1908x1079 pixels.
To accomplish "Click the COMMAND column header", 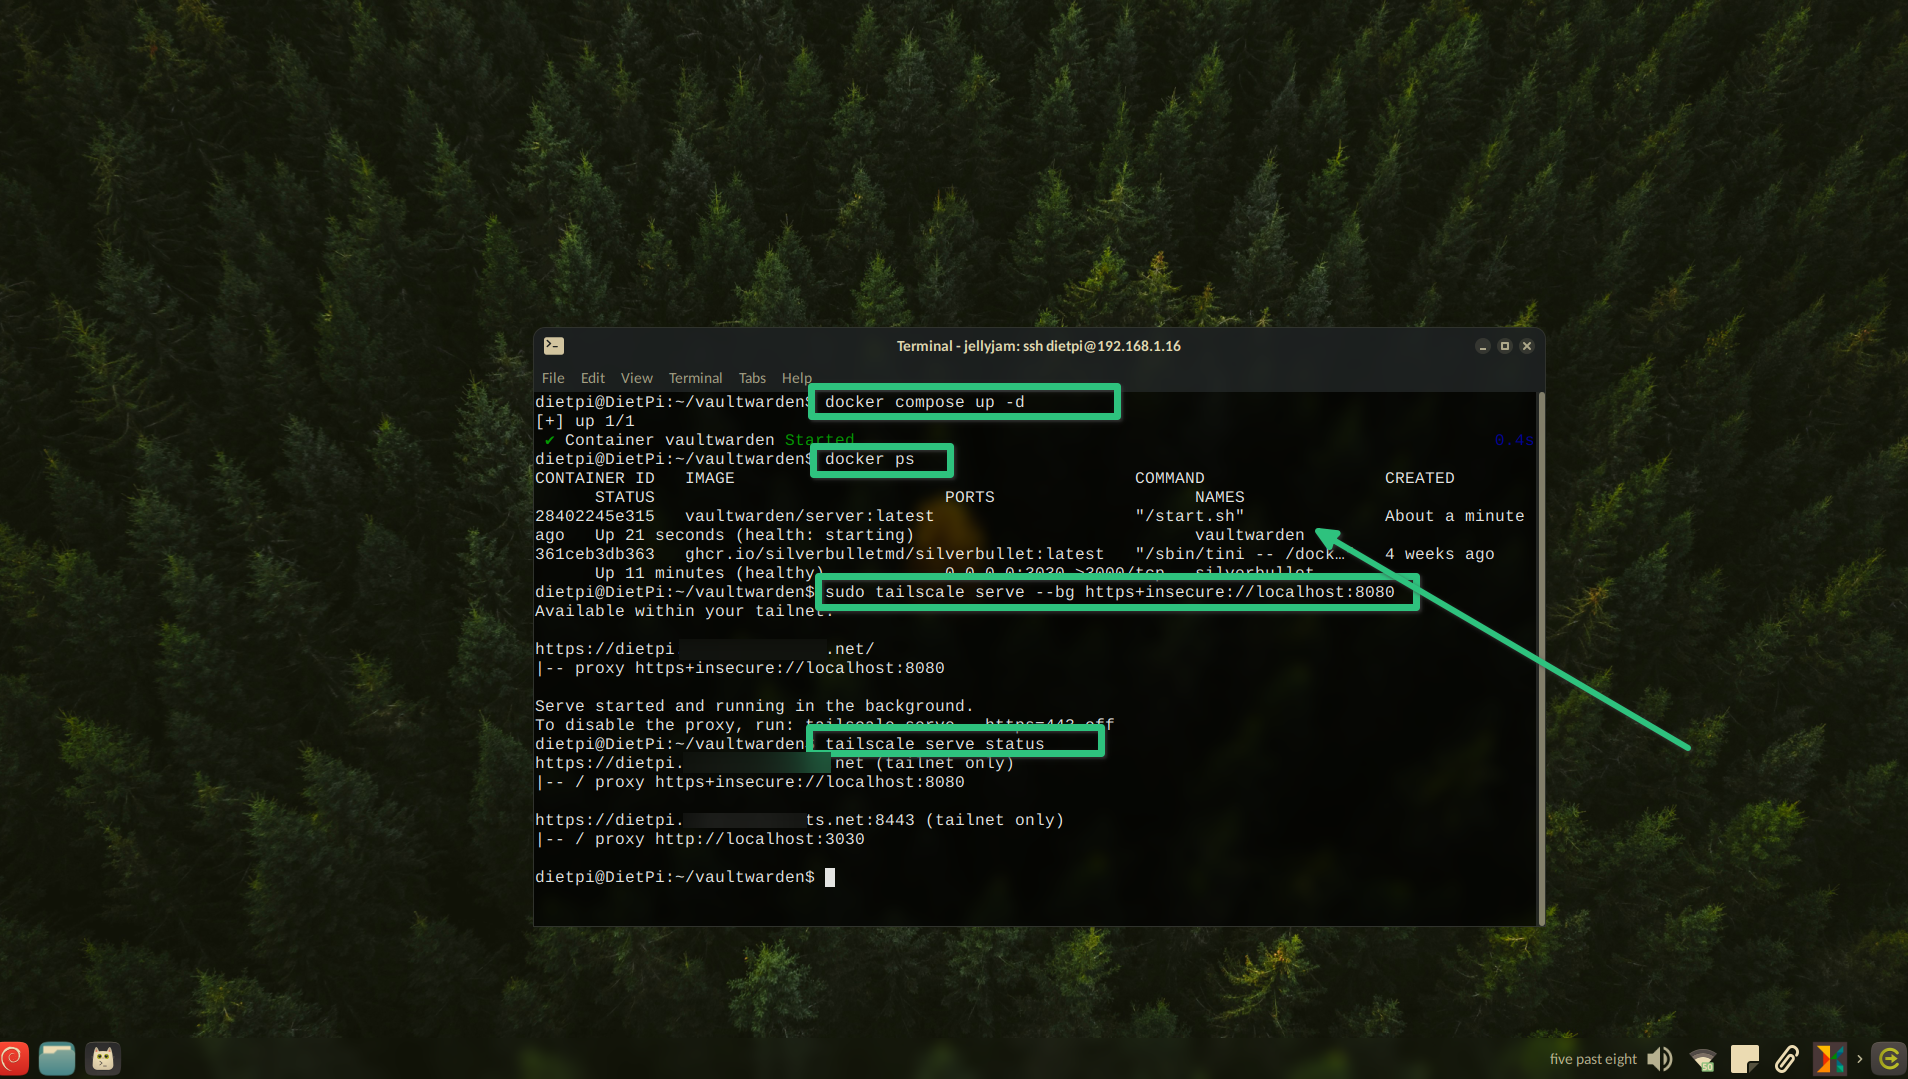I will point(1169,478).
